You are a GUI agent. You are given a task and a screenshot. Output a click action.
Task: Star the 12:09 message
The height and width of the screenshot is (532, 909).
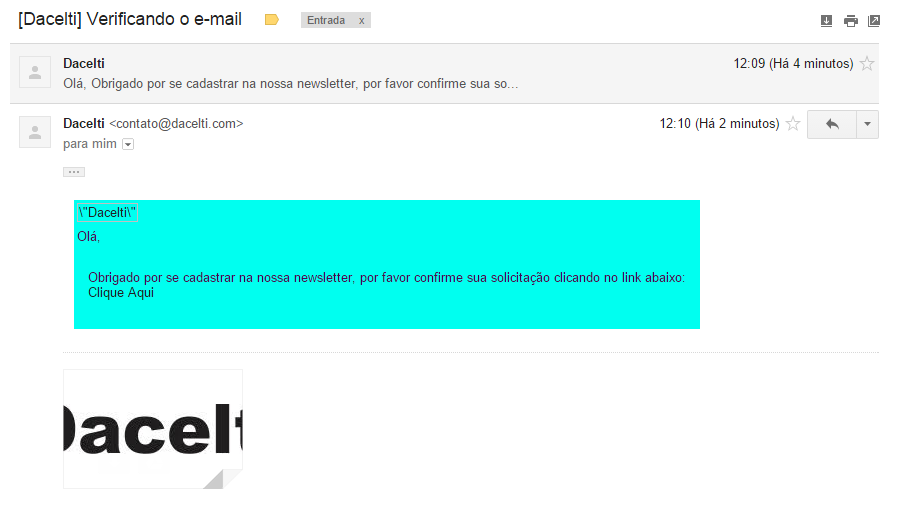click(867, 63)
